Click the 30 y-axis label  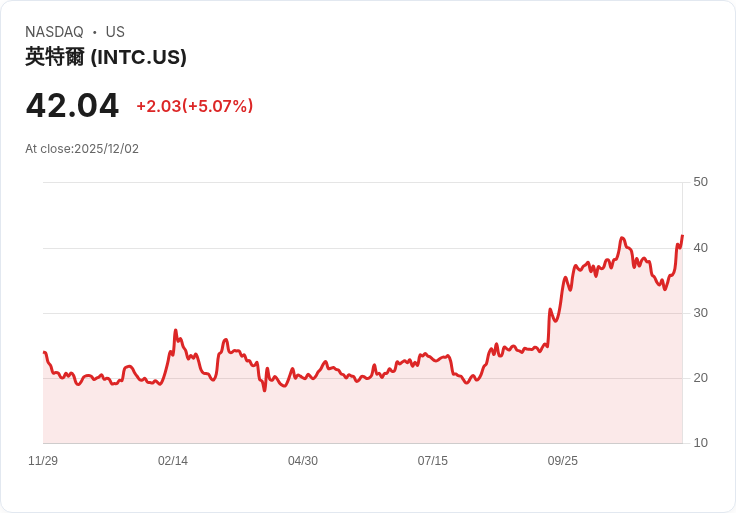(x=700, y=313)
